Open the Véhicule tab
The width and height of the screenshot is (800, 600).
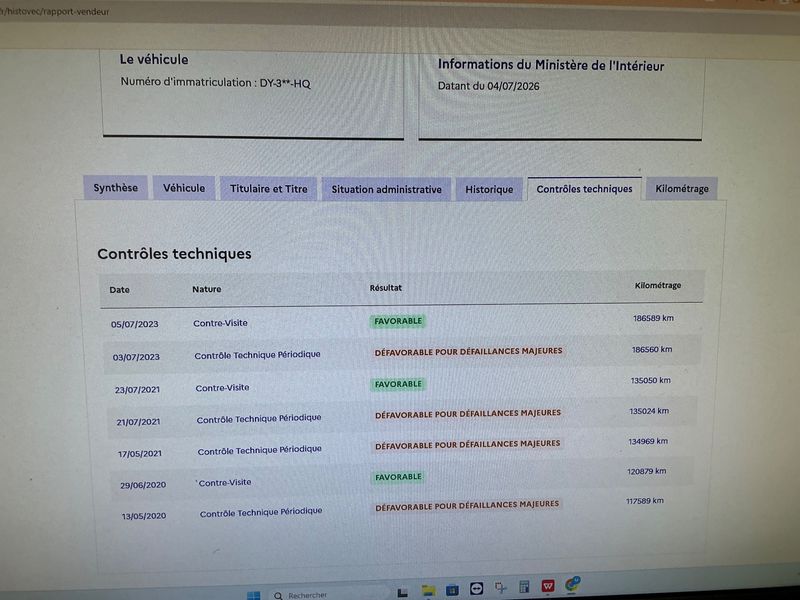pos(184,188)
